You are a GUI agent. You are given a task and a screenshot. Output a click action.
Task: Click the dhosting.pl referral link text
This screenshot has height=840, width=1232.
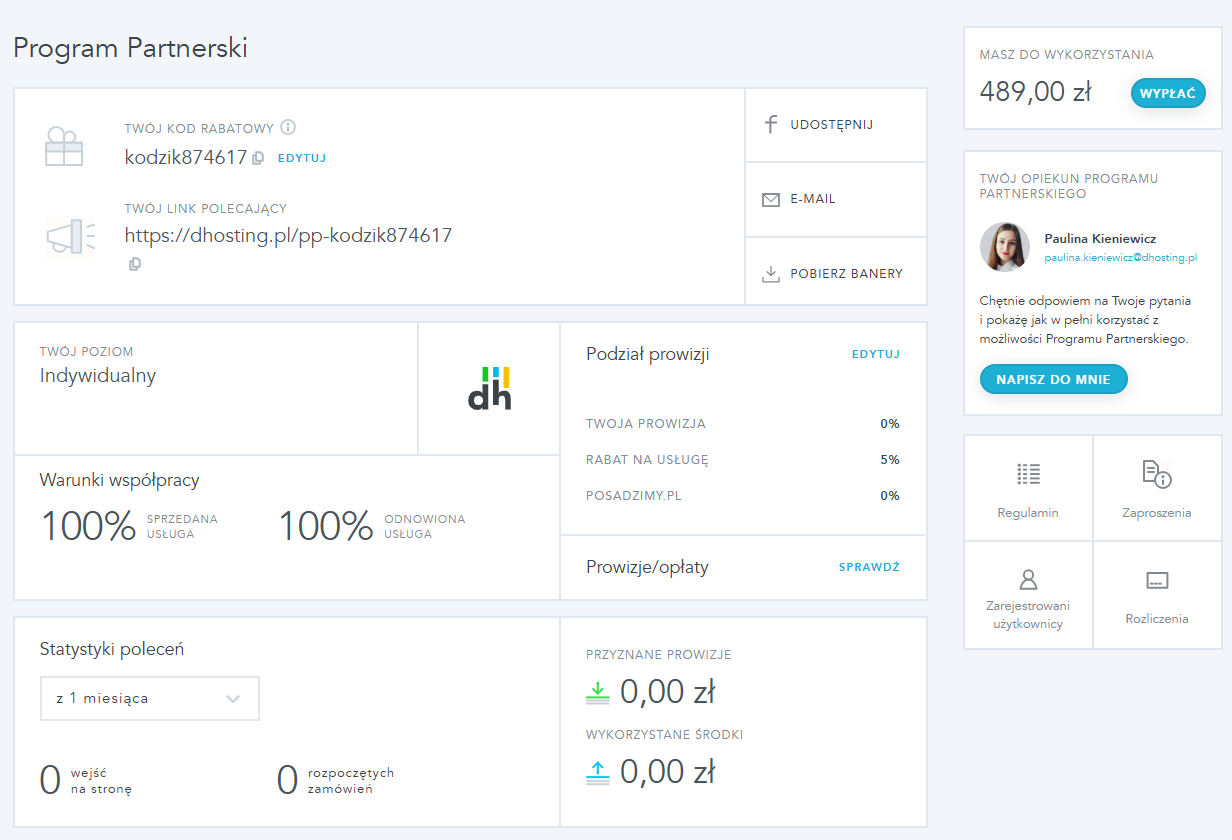pyautogui.click(x=288, y=236)
